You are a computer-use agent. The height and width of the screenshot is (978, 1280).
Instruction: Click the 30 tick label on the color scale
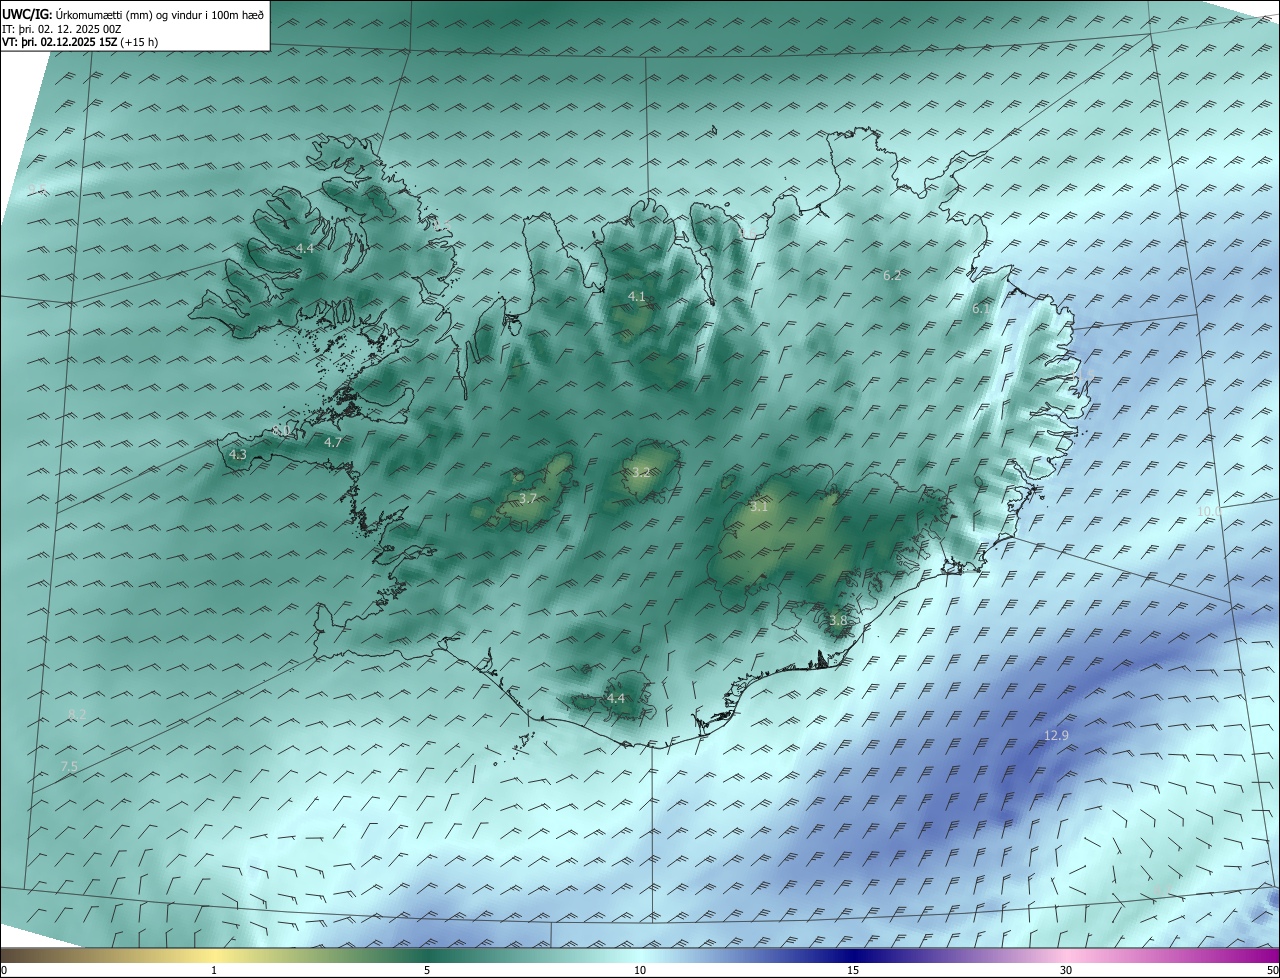pyautogui.click(x=1066, y=970)
